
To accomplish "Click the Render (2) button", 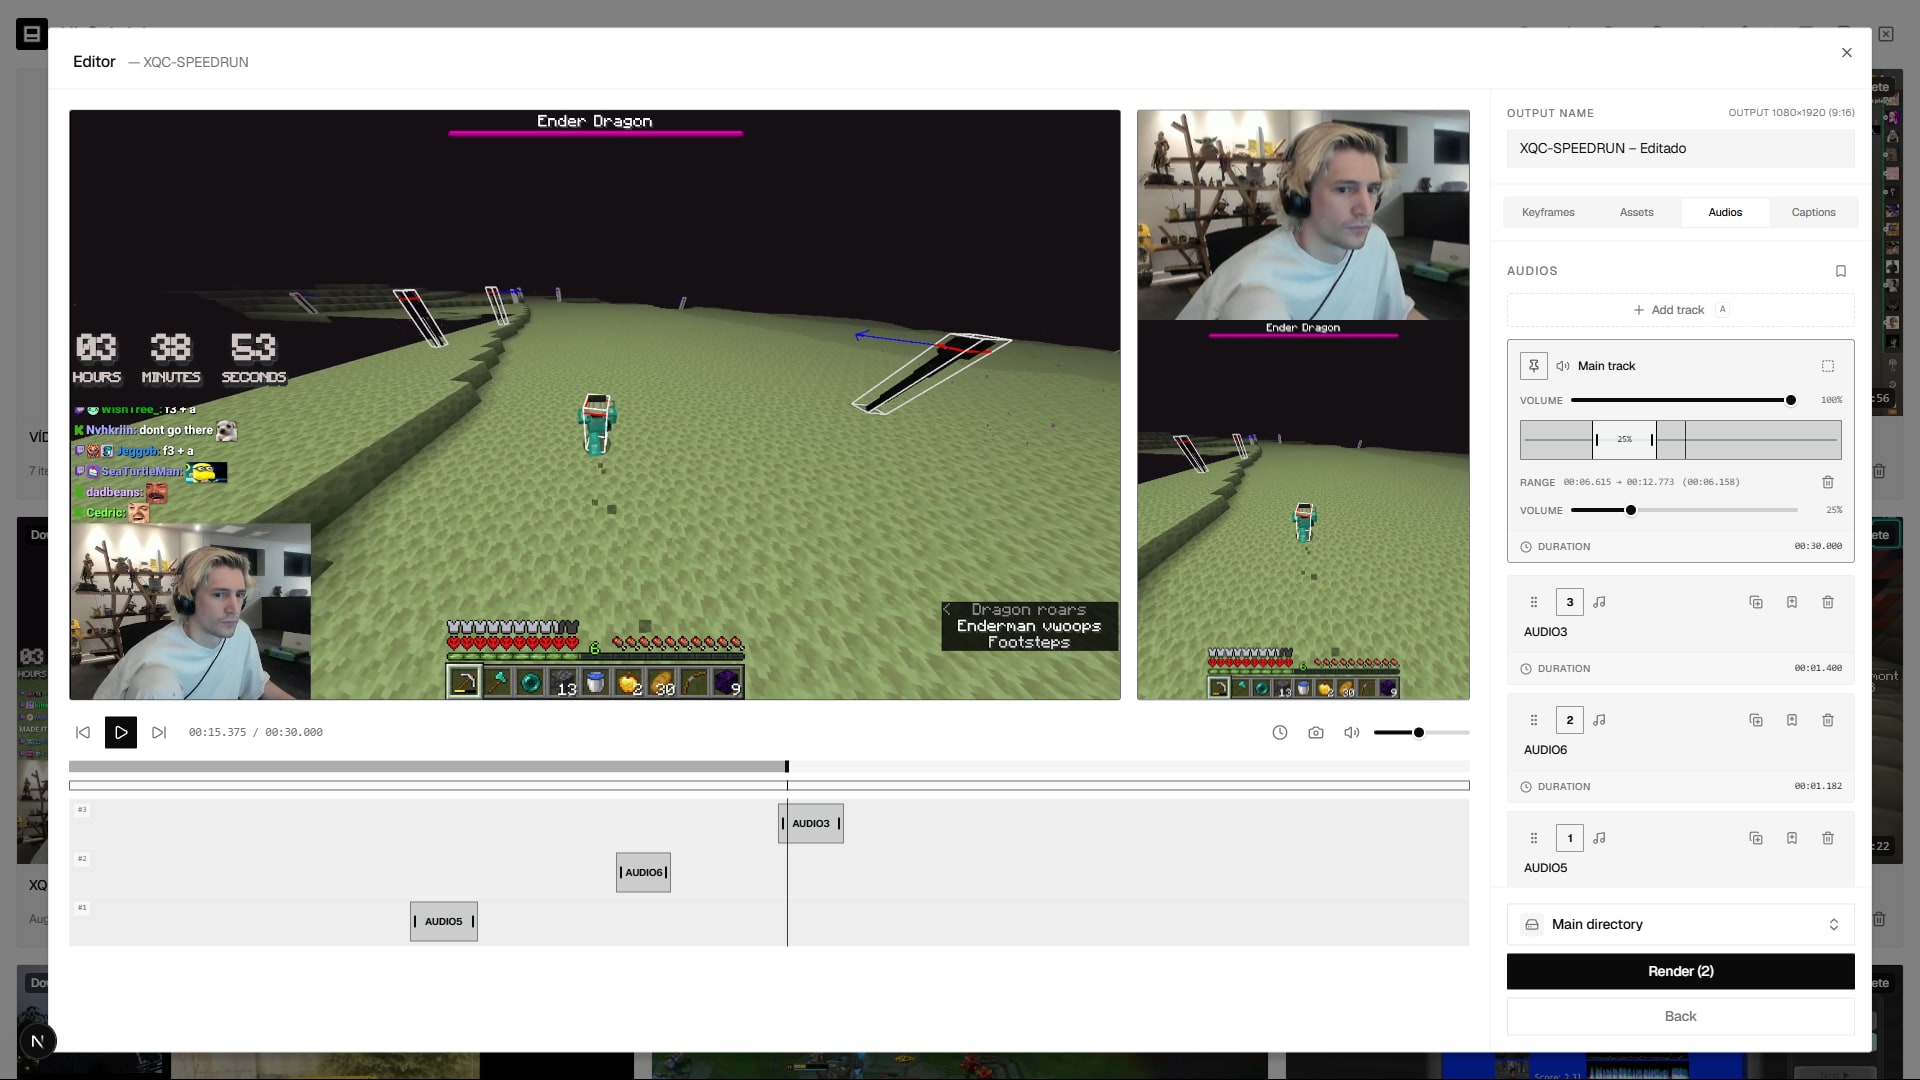I will [1680, 972].
